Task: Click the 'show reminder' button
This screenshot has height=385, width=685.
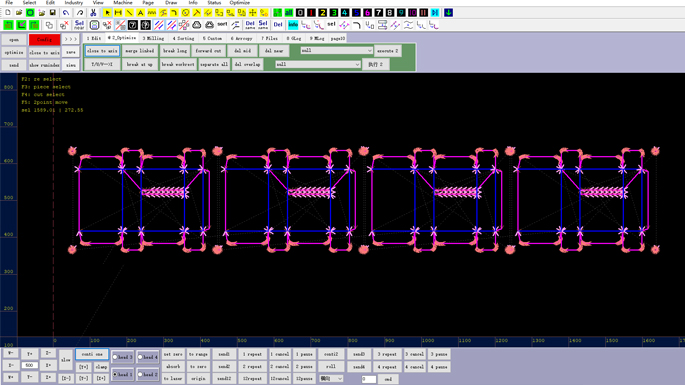Action: pyautogui.click(x=45, y=65)
